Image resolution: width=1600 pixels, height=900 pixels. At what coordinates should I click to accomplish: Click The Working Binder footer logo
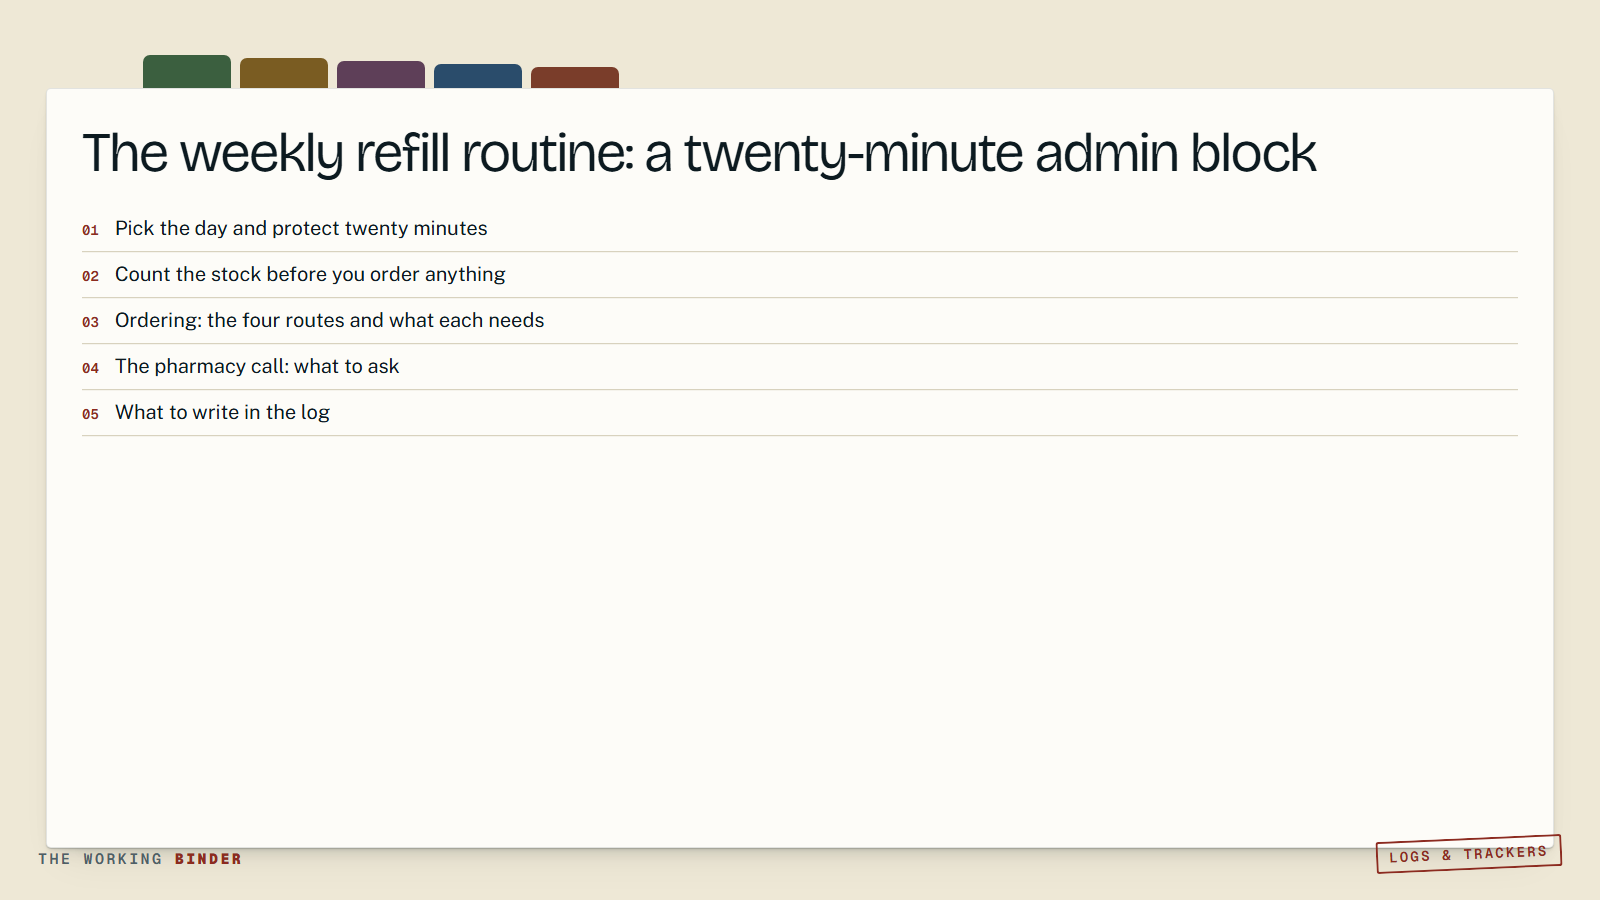[140, 859]
